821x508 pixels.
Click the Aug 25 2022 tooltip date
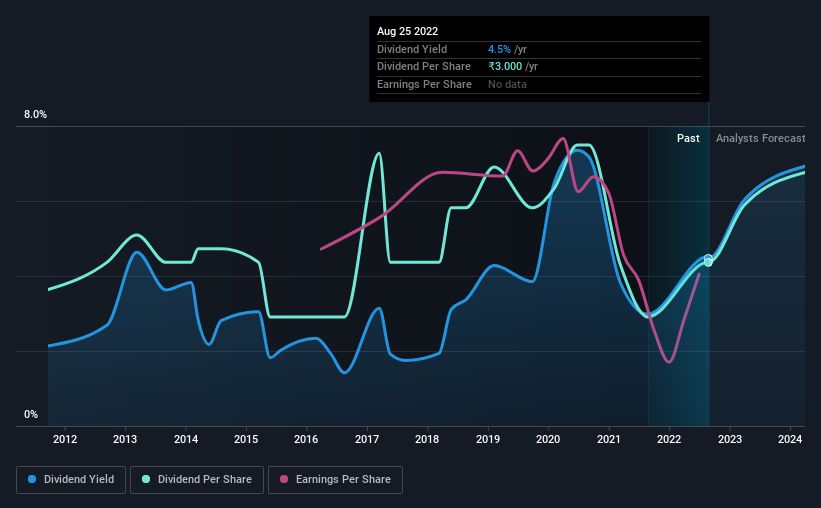point(407,31)
